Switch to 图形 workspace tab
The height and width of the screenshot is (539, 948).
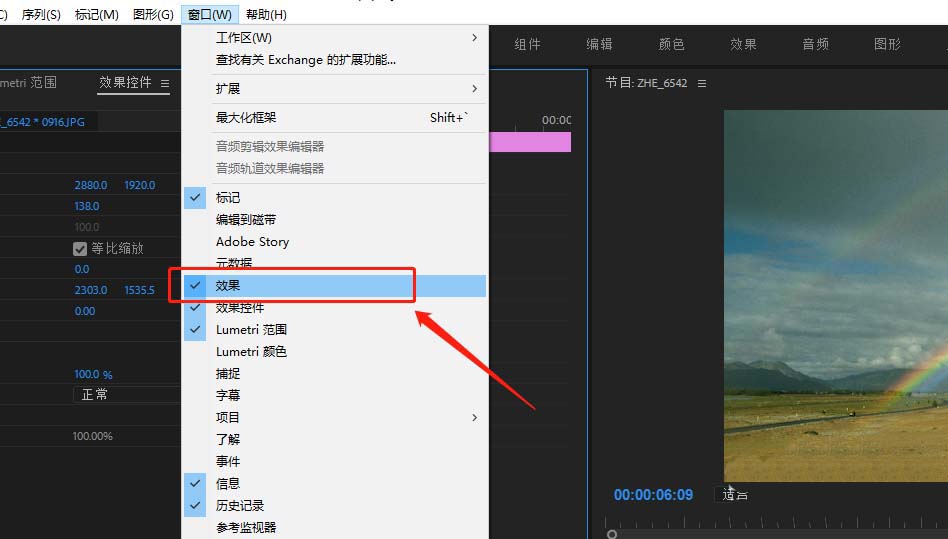pos(887,44)
